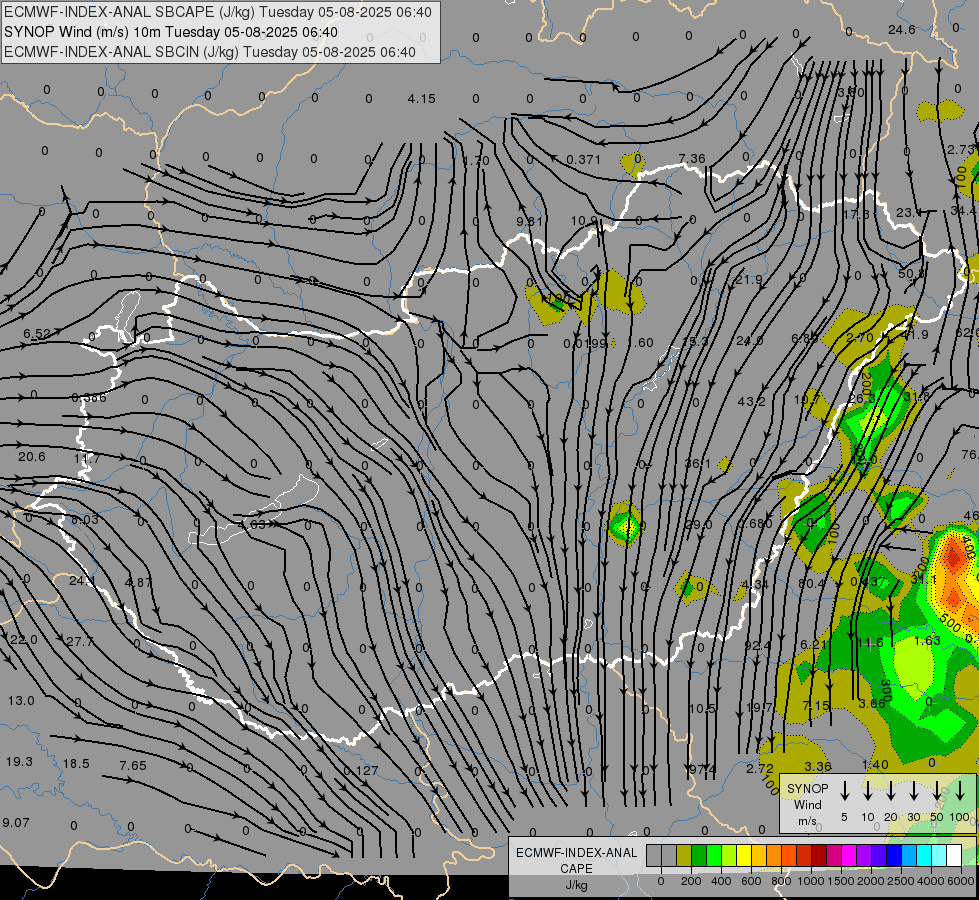Click the 200 tick label on CAPE scale

[691, 881]
